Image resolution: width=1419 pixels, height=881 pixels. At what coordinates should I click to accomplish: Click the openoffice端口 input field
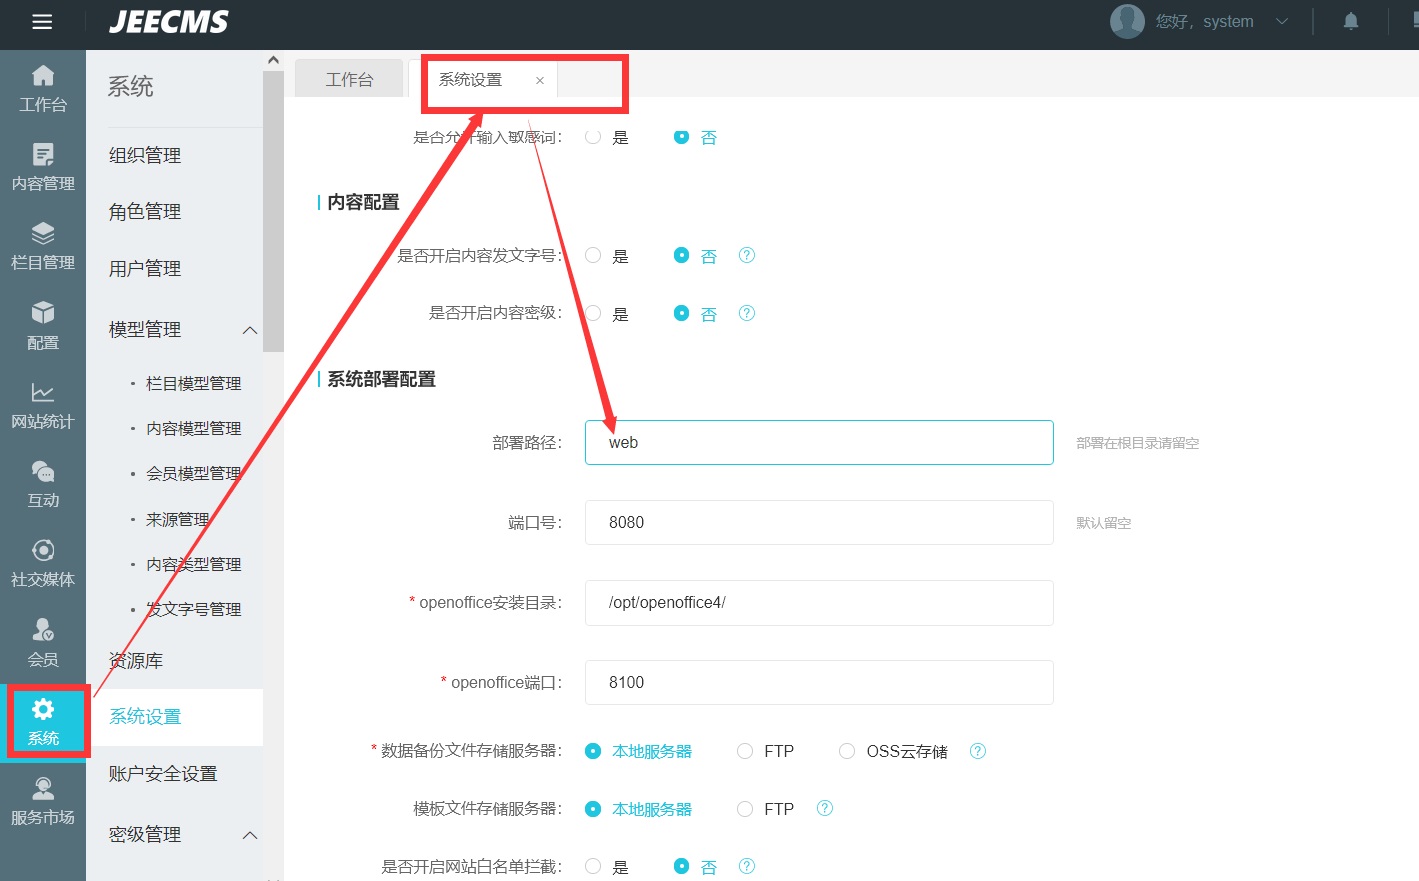pos(819,682)
